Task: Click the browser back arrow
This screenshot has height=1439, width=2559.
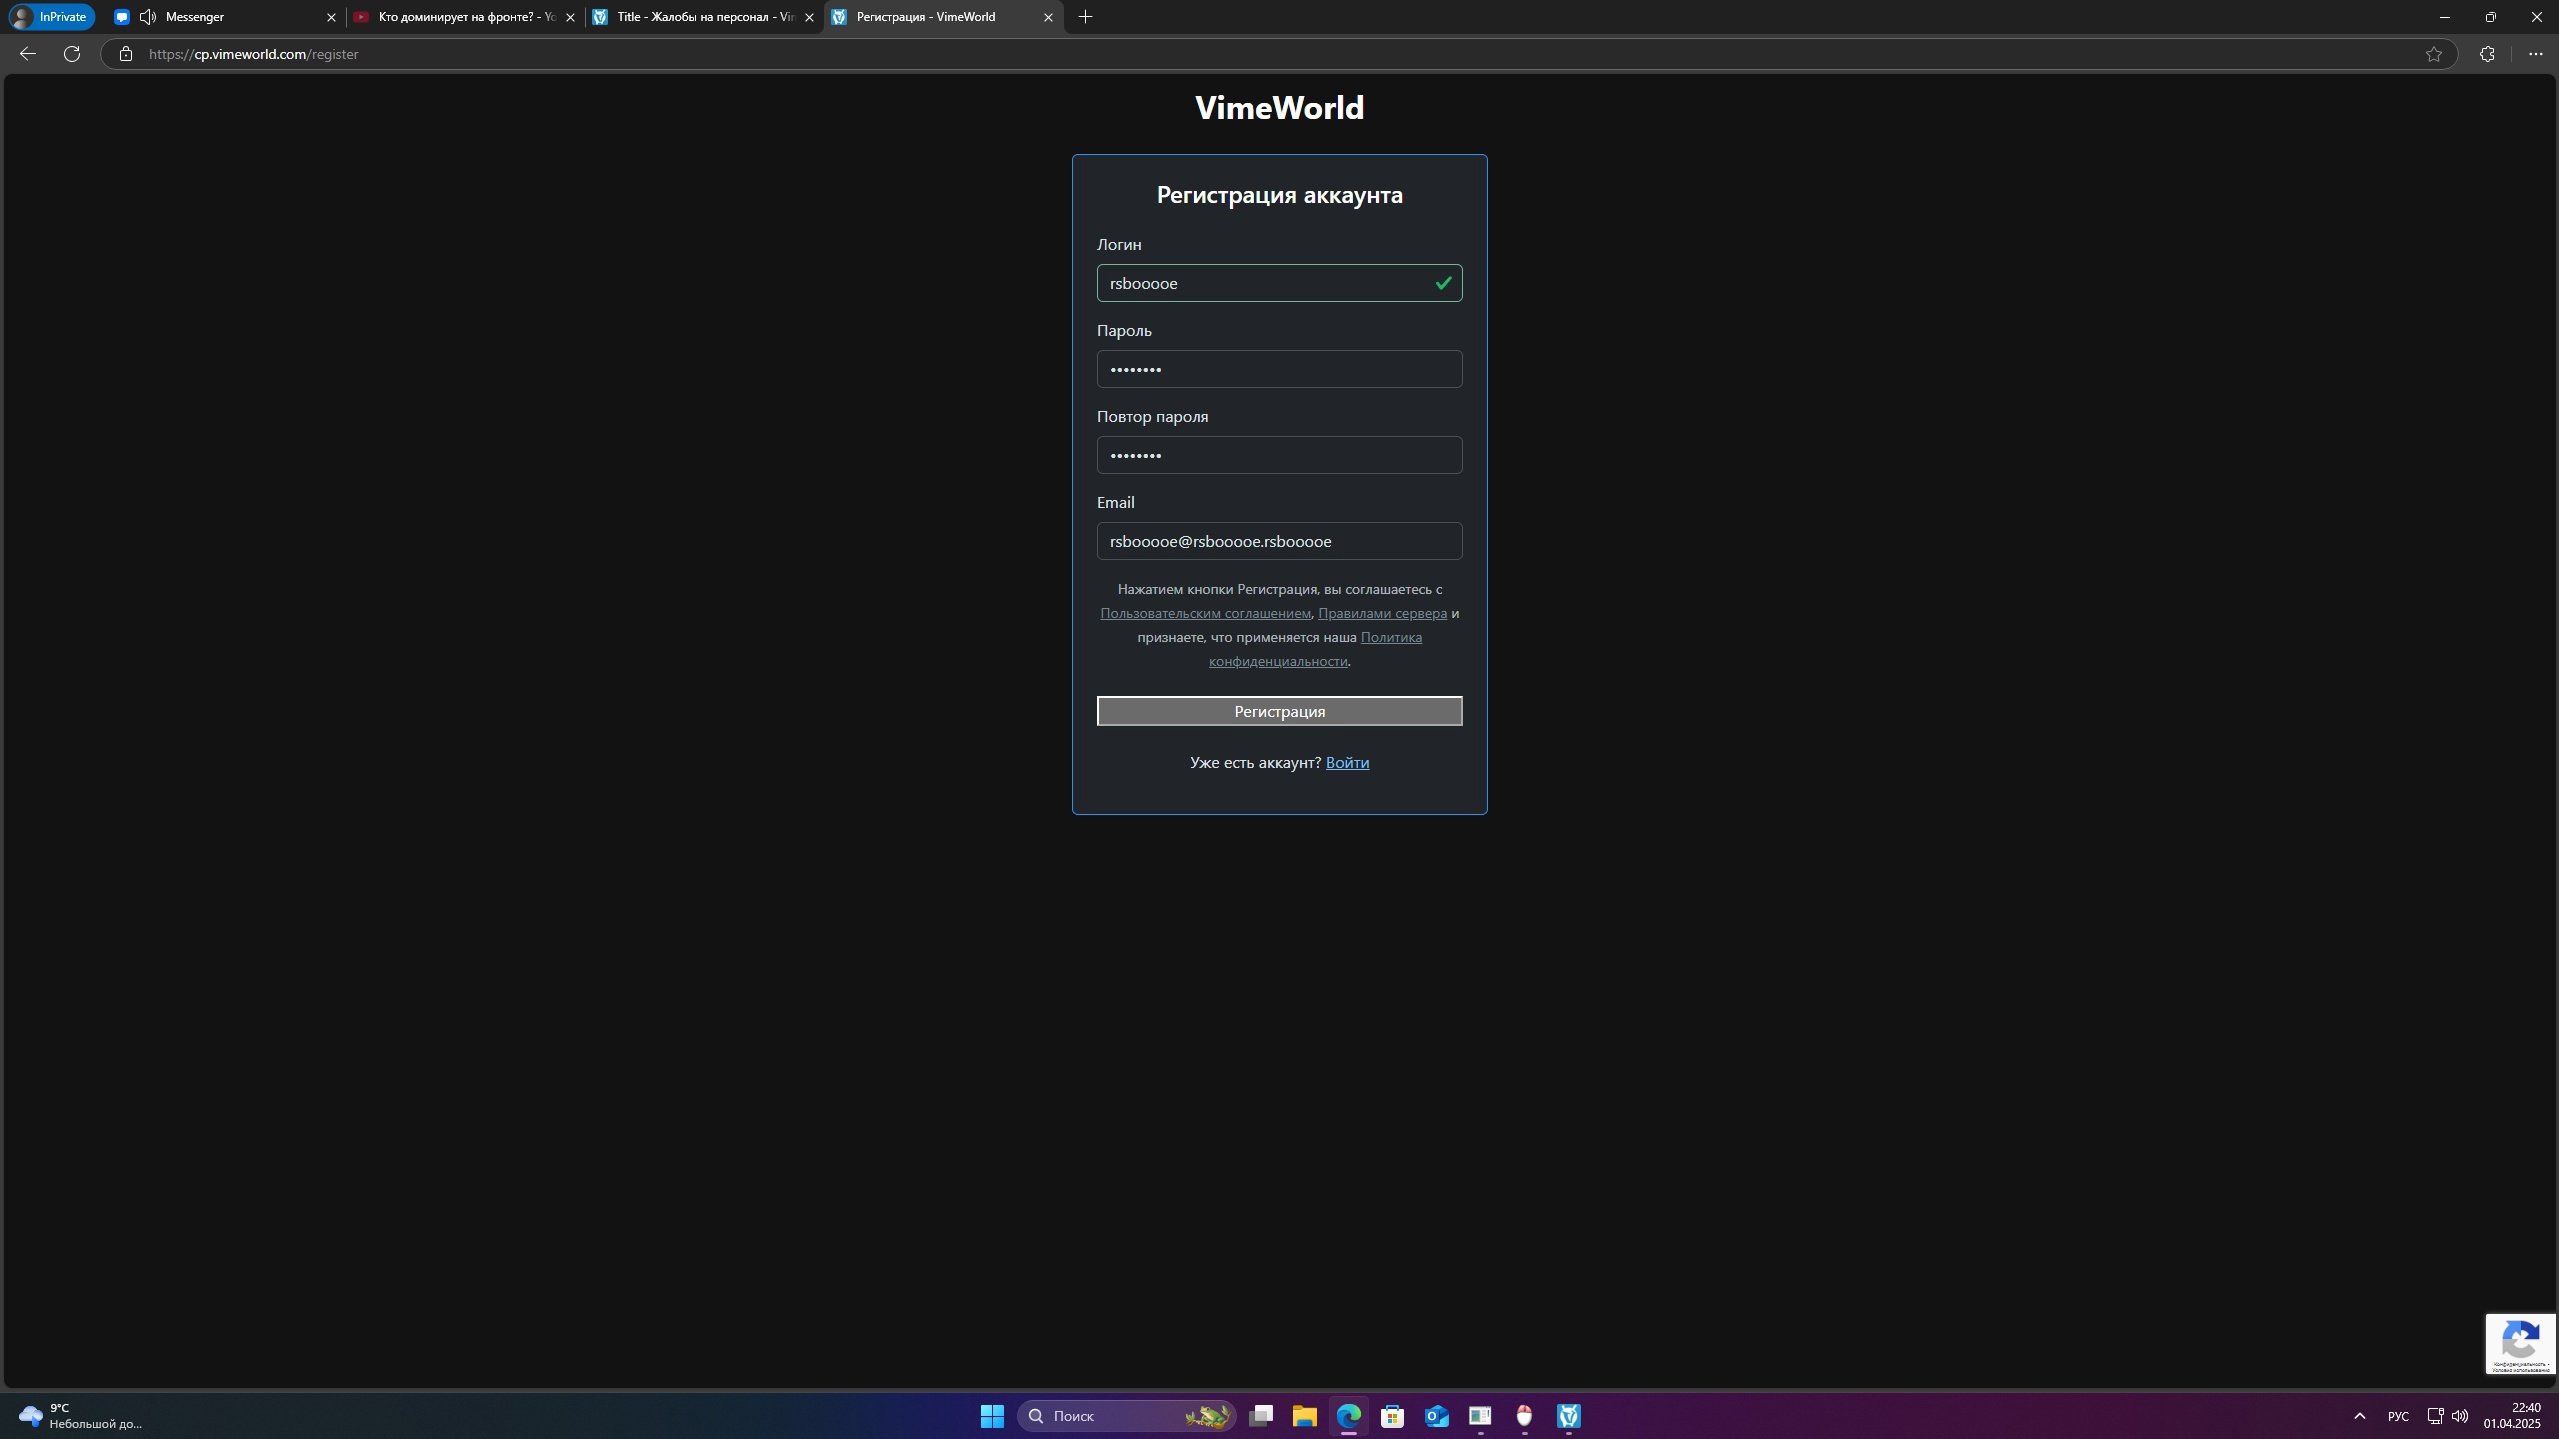Action: click(28, 54)
